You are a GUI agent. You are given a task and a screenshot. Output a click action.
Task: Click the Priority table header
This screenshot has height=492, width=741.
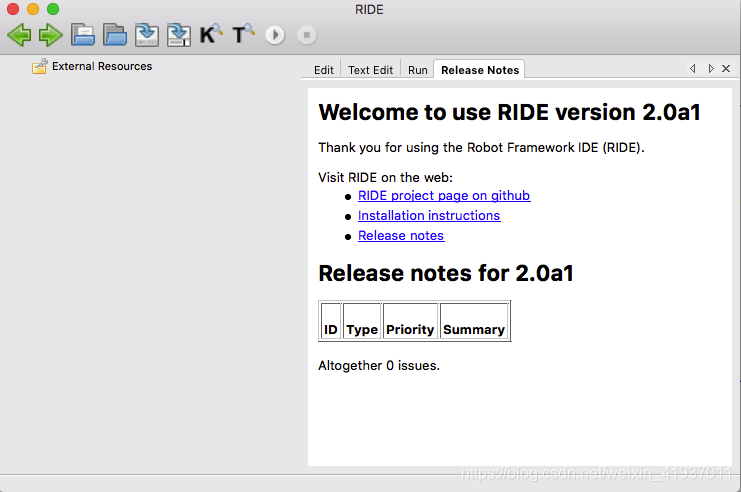[410, 321]
